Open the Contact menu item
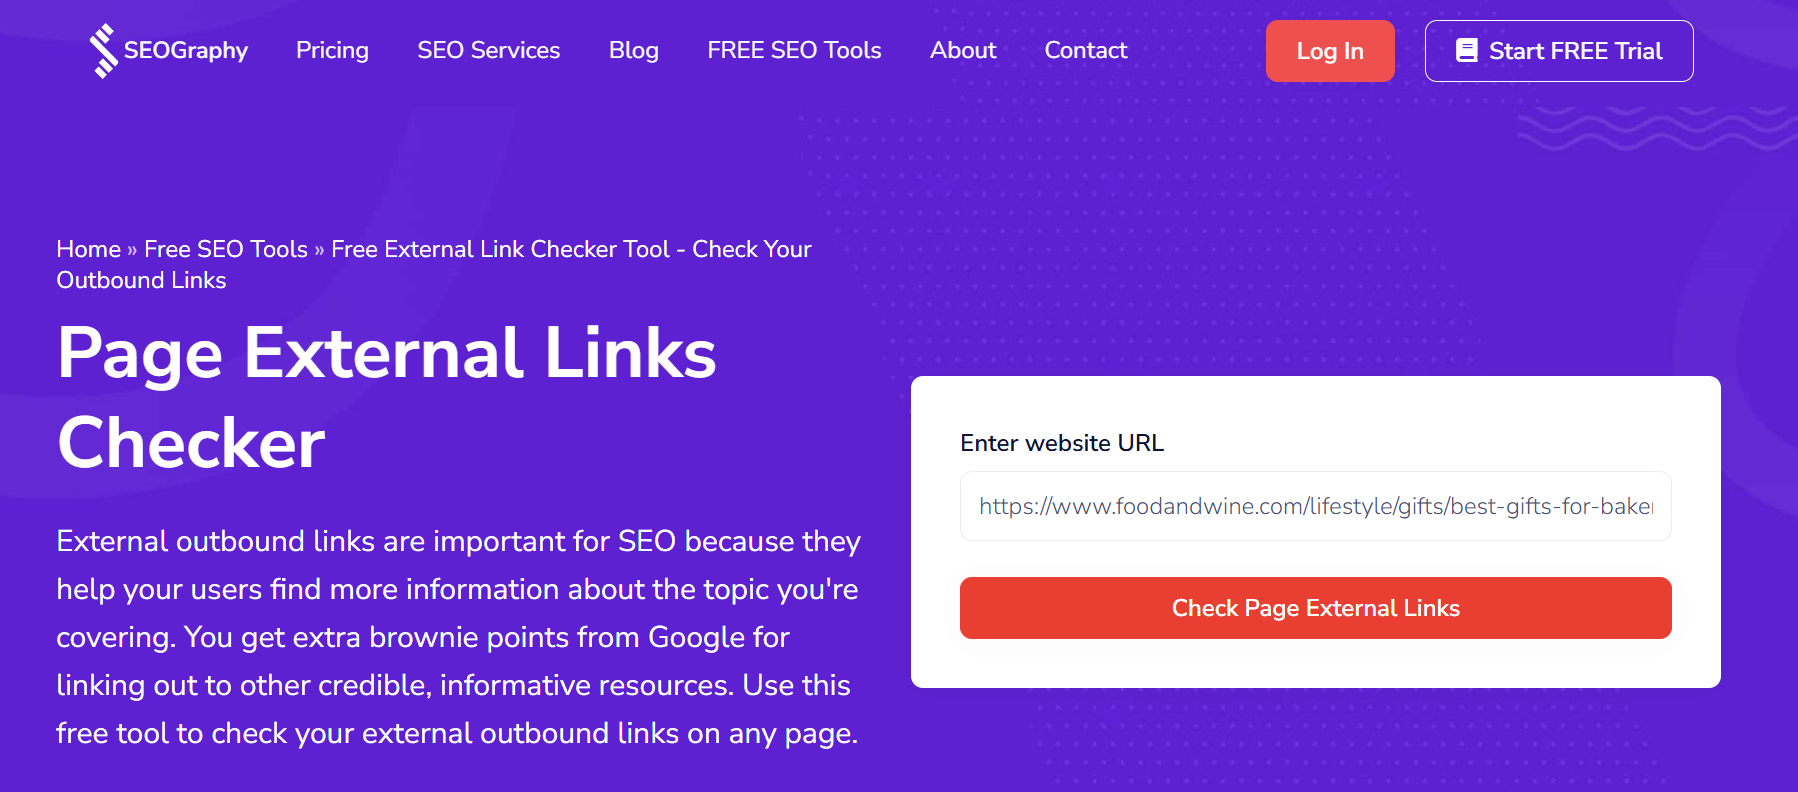Image resolution: width=1798 pixels, height=792 pixels. (x=1085, y=51)
